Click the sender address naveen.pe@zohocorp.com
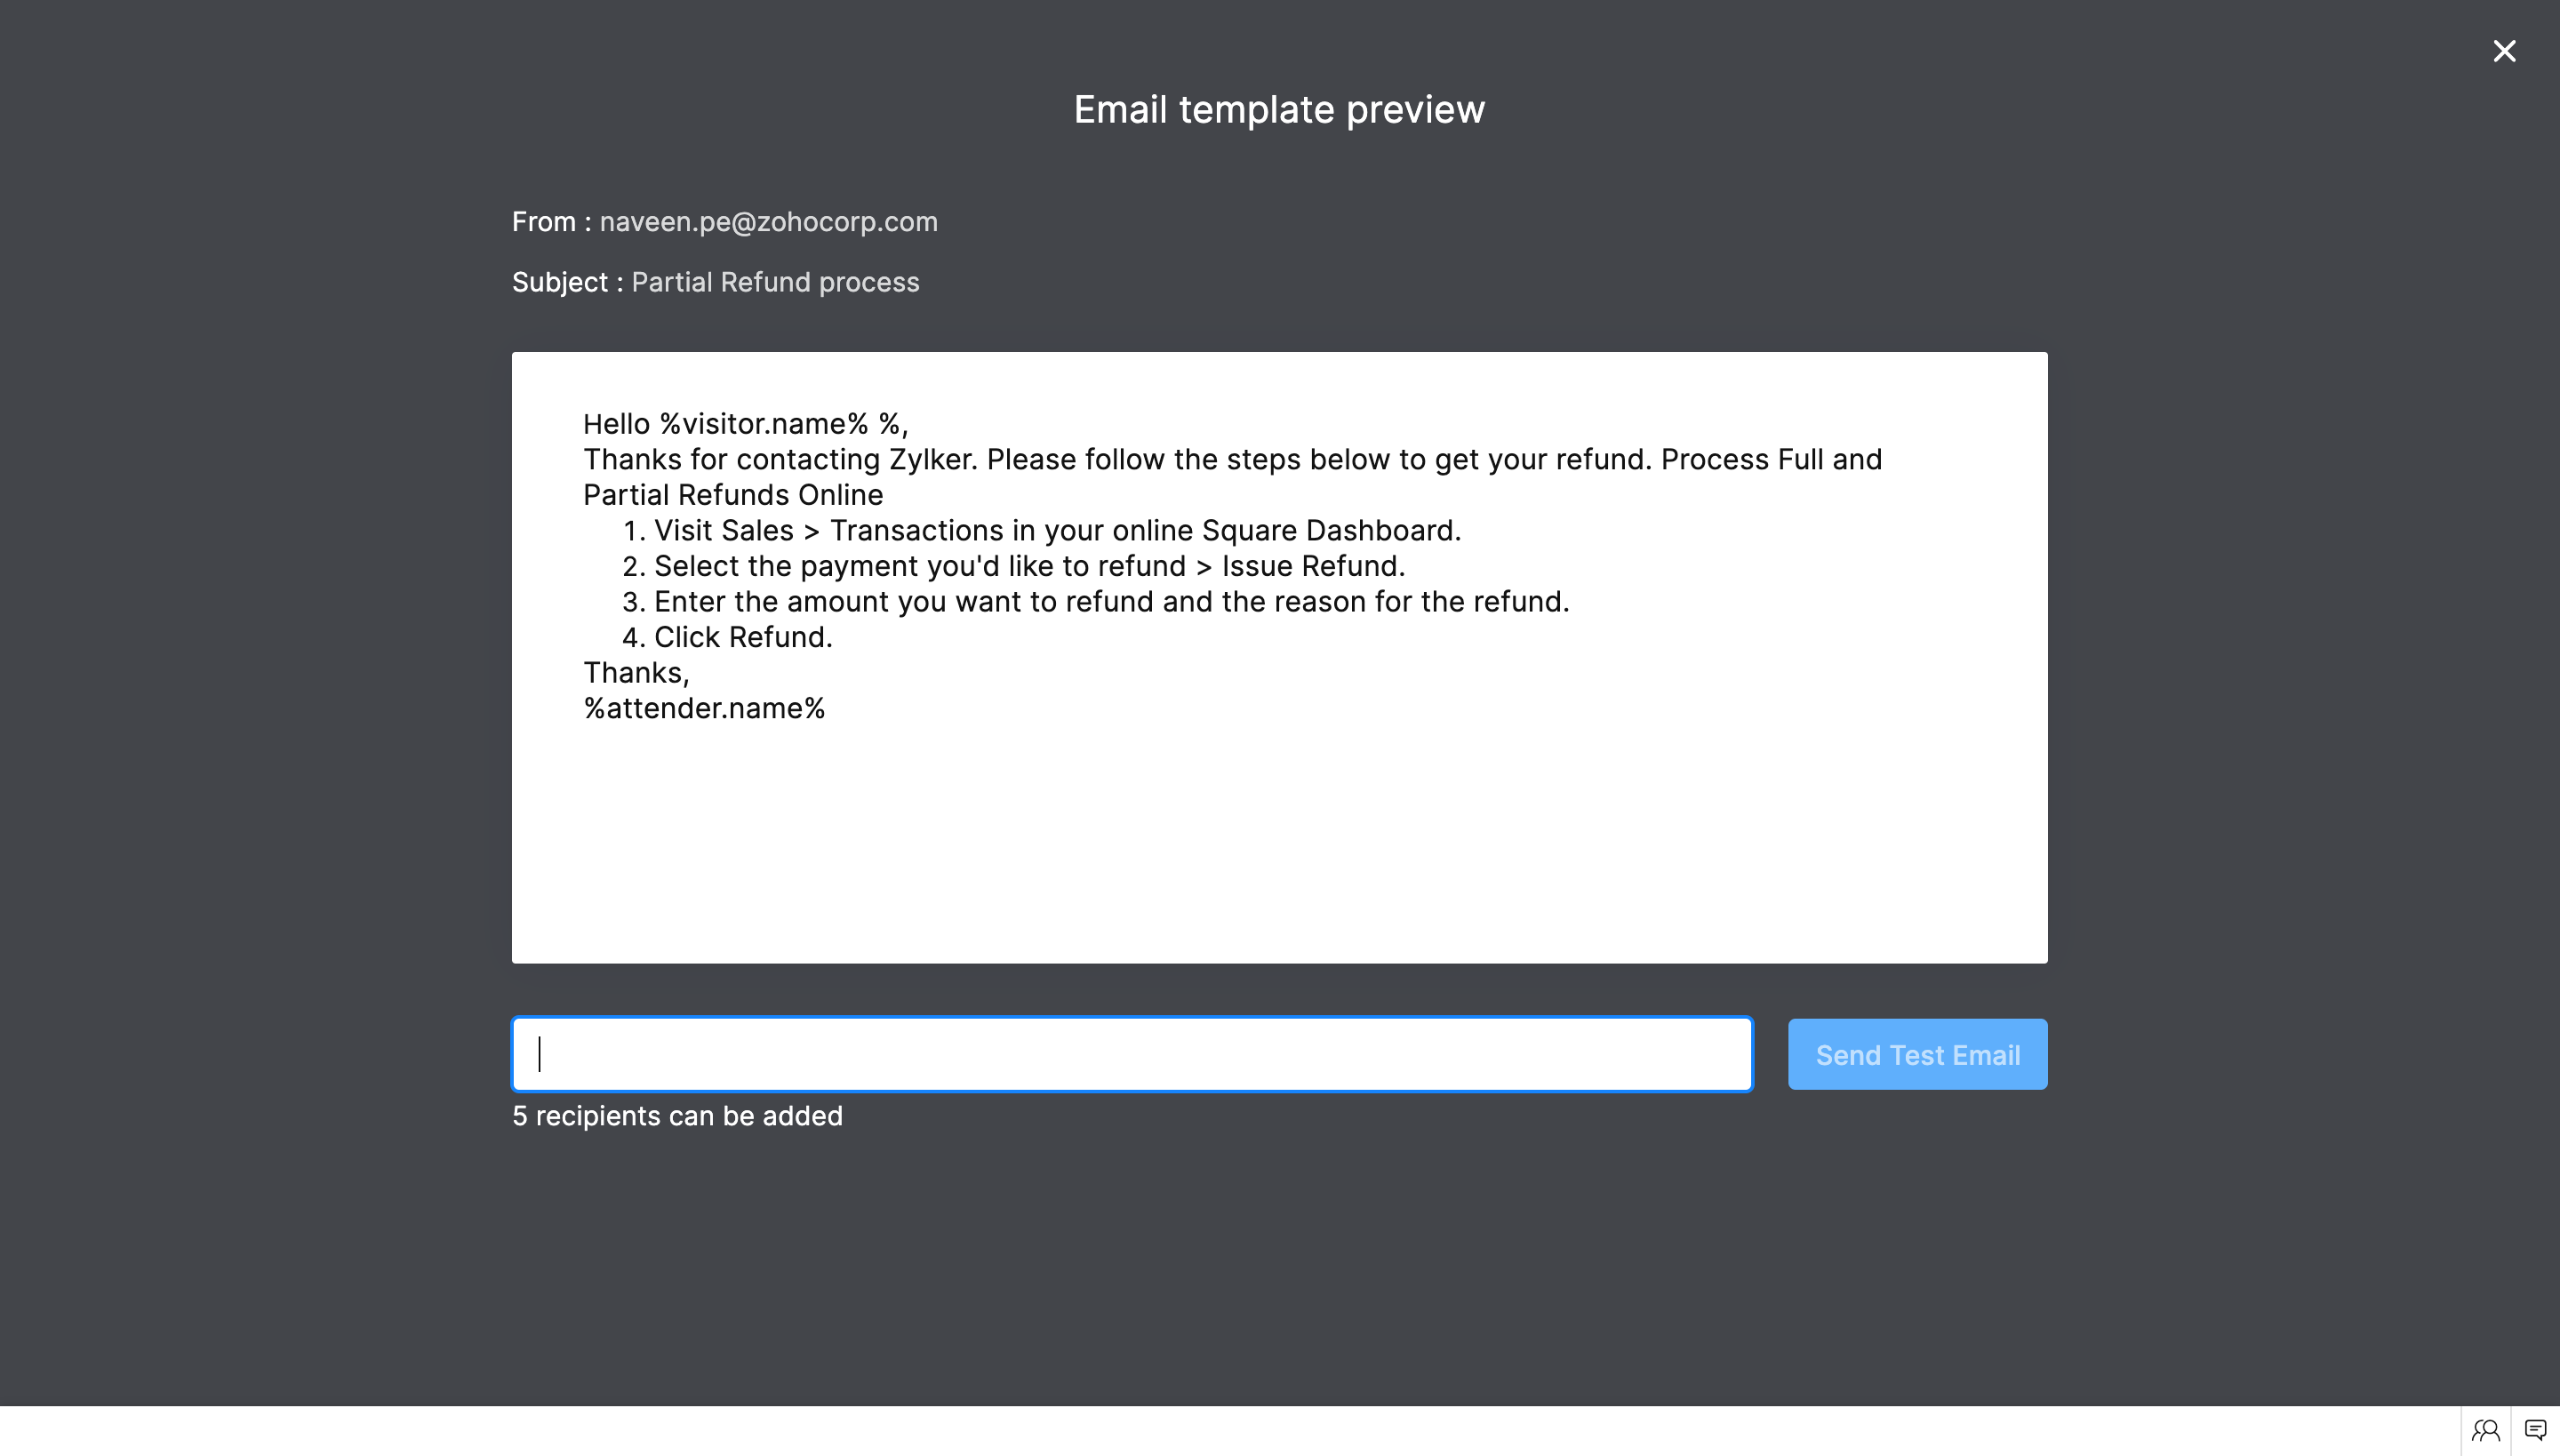This screenshot has height=1456, width=2560. pos(768,222)
